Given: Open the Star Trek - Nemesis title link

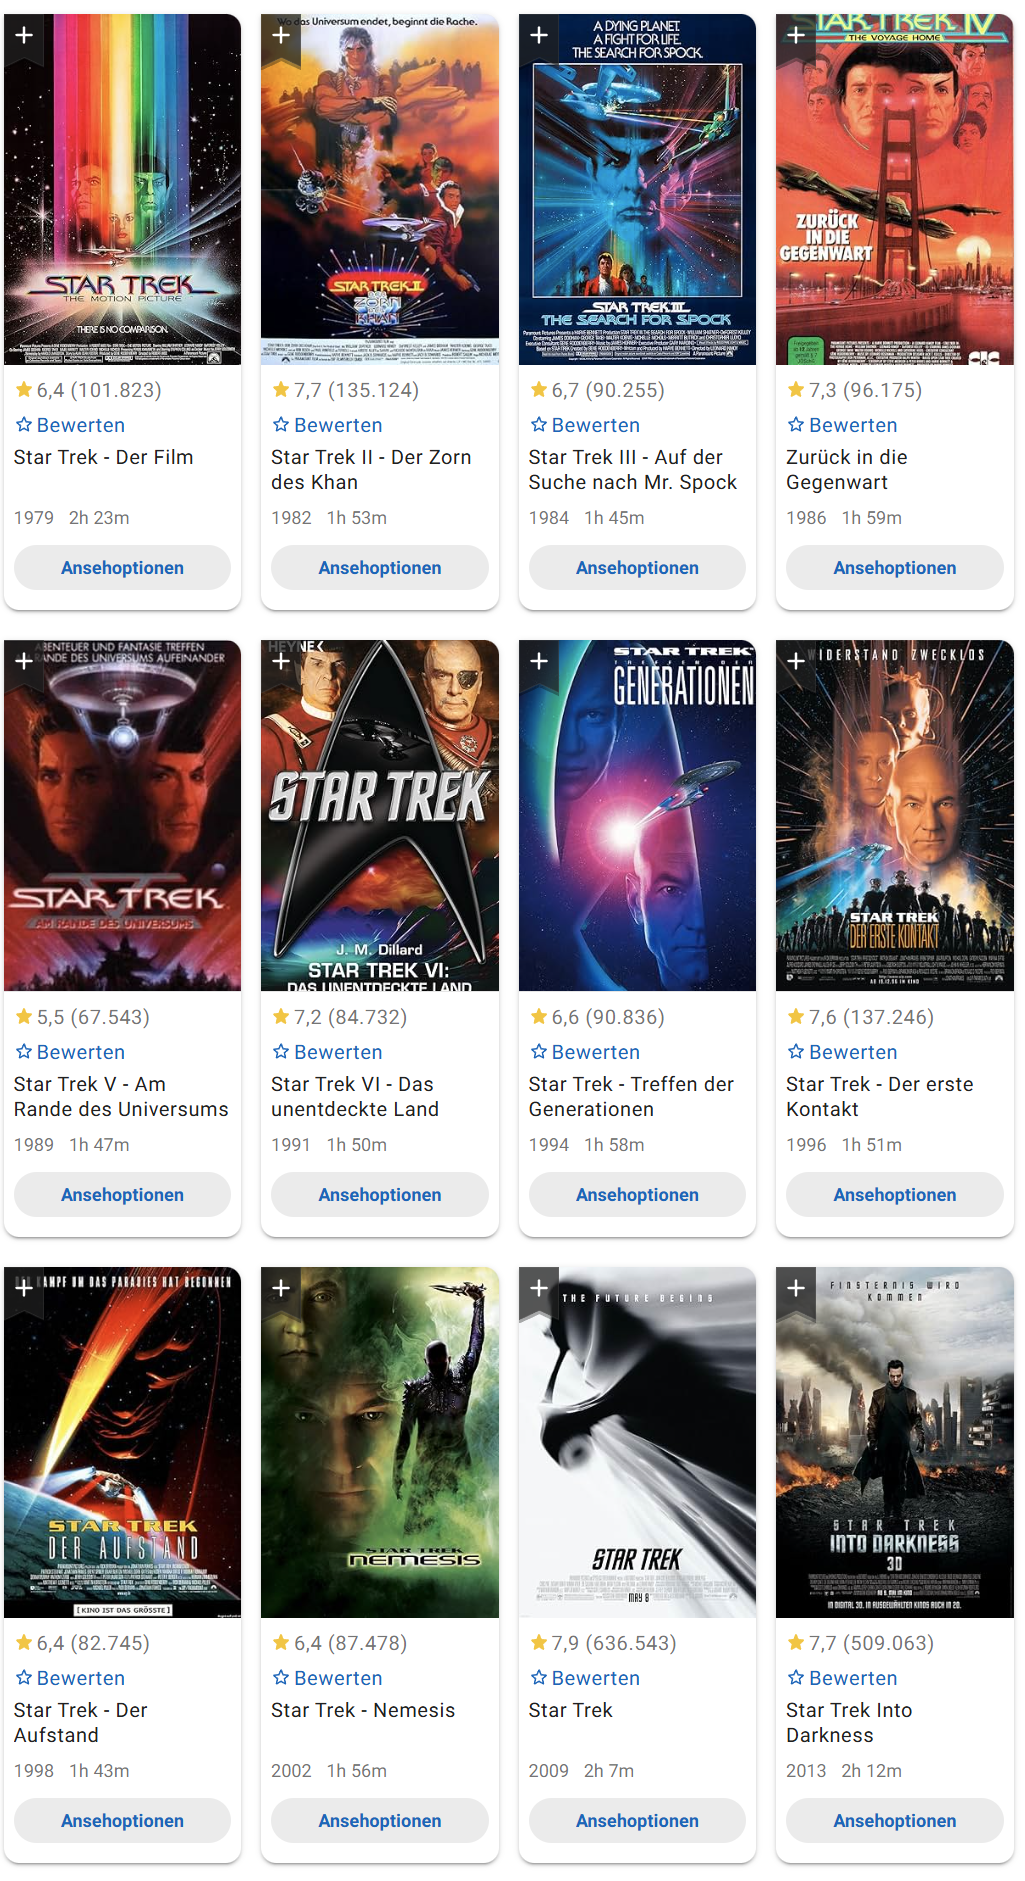Looking at the screenshot, I should tap(363, 1710).
